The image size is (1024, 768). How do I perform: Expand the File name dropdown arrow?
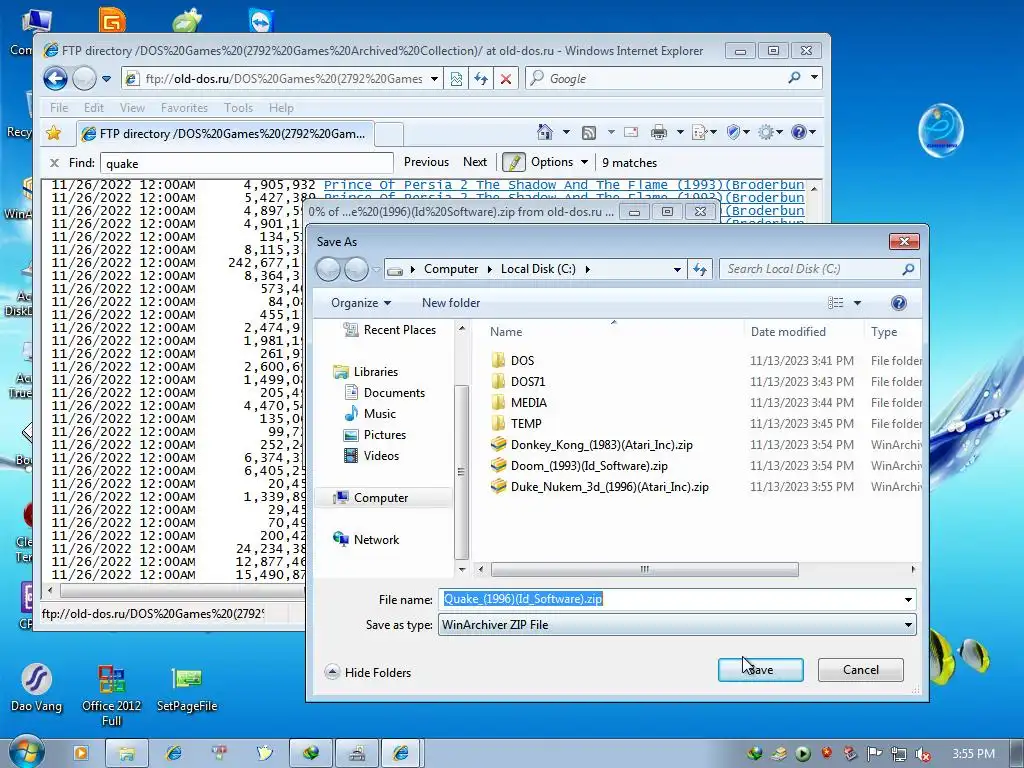(x=908, y=600)
